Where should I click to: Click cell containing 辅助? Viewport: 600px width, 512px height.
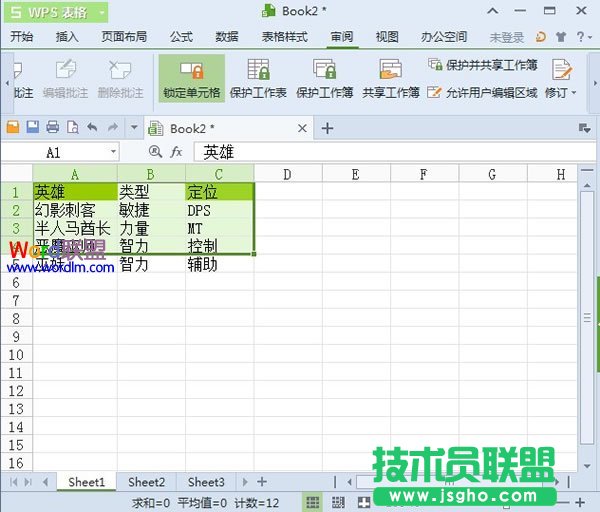coord(220,264)
